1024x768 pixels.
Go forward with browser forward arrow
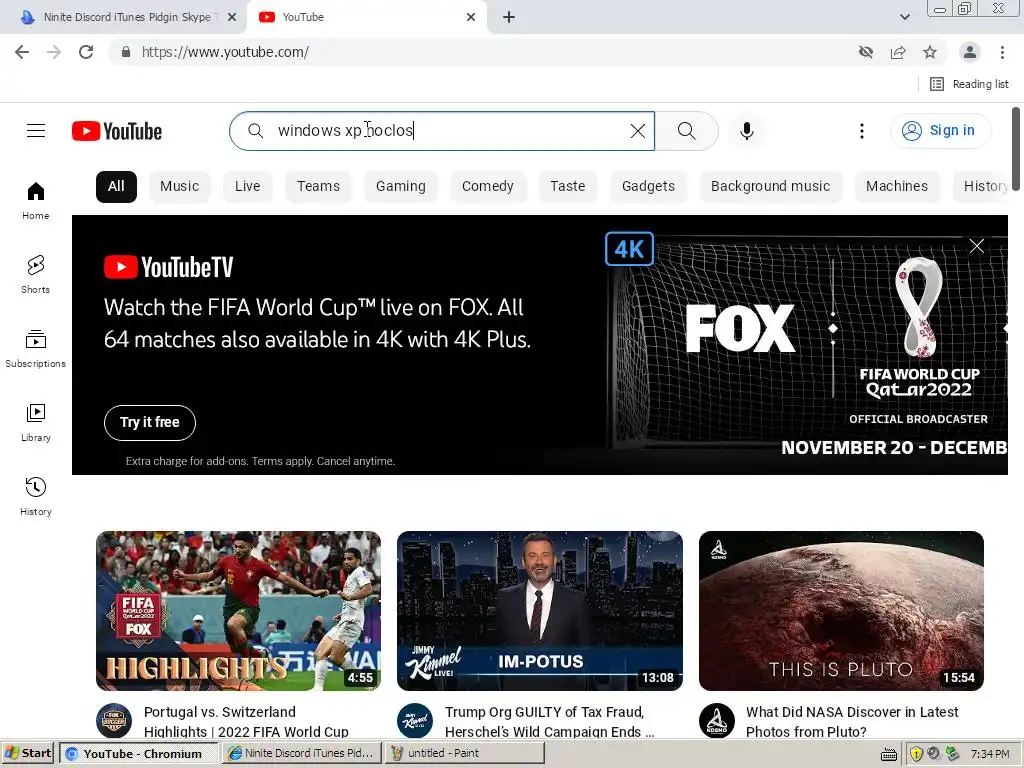tap(54, 52)
